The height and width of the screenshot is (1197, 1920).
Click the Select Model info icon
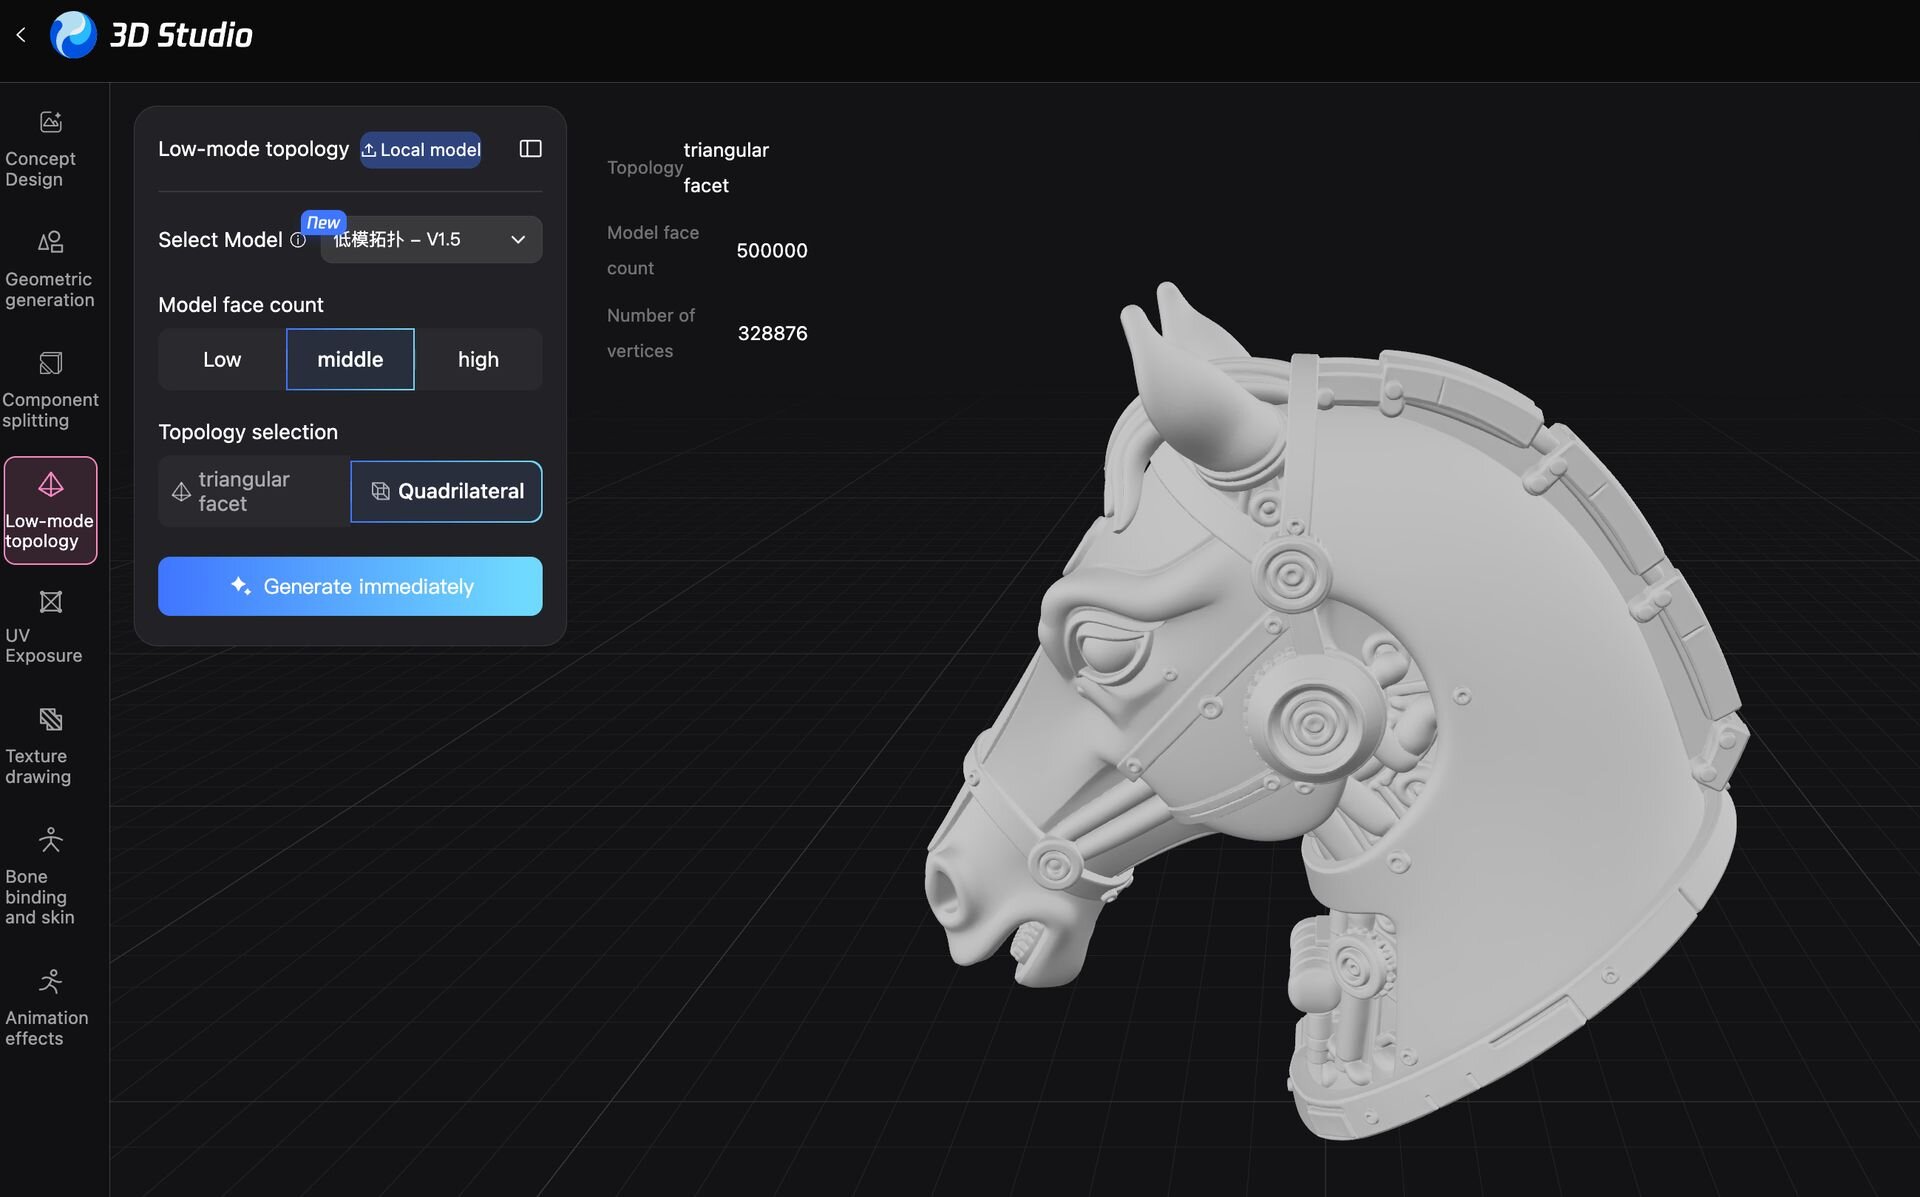pyautogui.click(x=298, y=240)
